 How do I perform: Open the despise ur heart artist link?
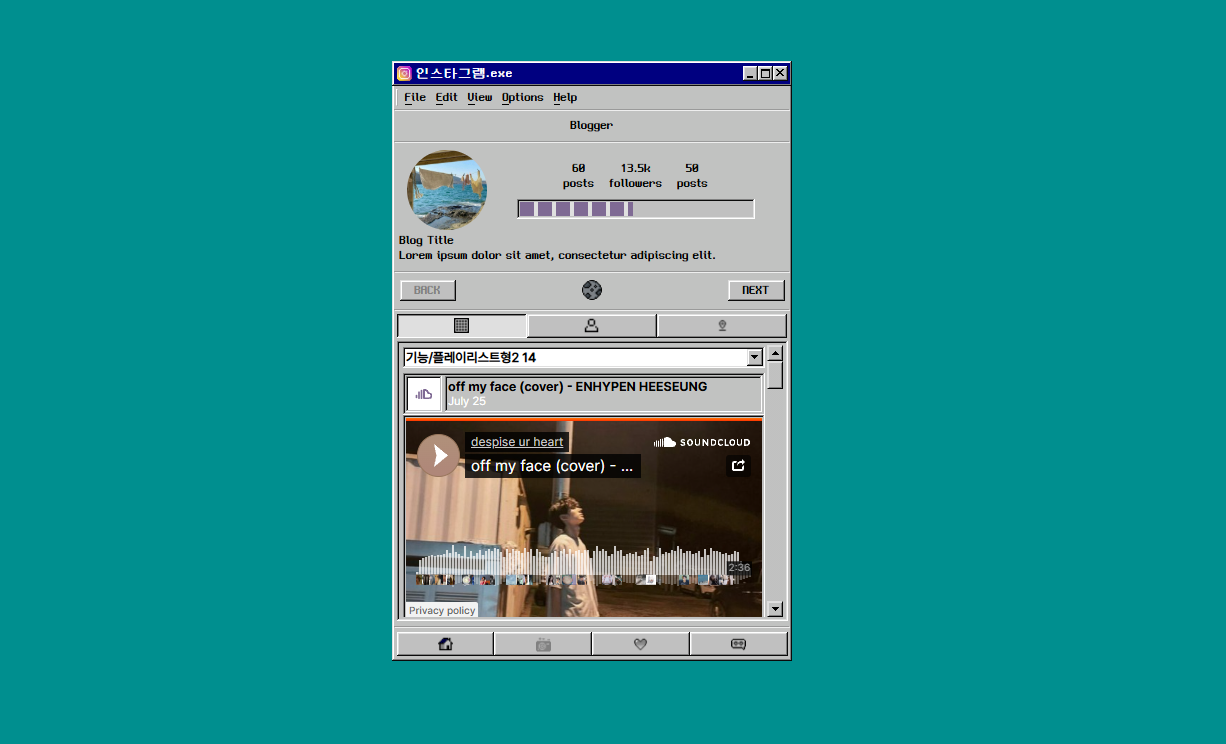click(x=517, y=442)
